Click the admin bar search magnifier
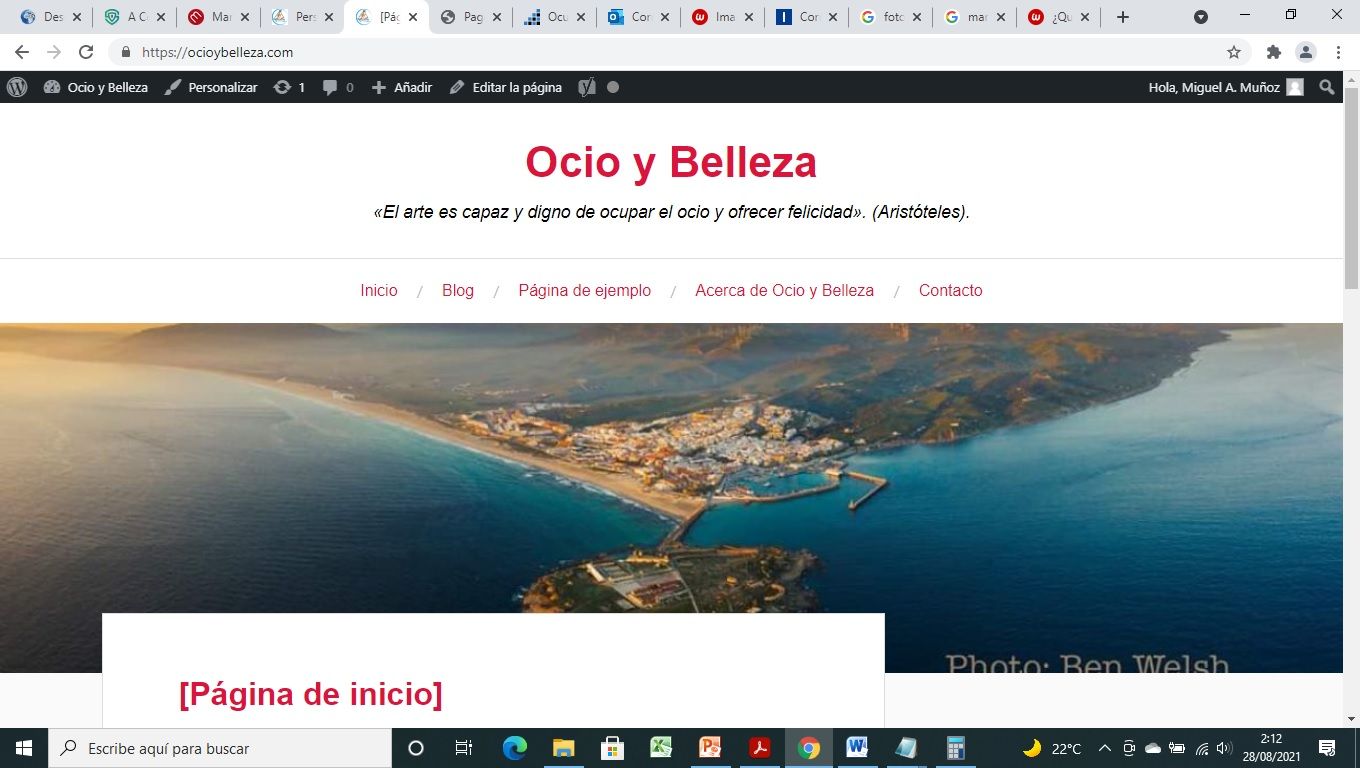This screenshot has height=768, width=1360. (x=1327, y=87)
